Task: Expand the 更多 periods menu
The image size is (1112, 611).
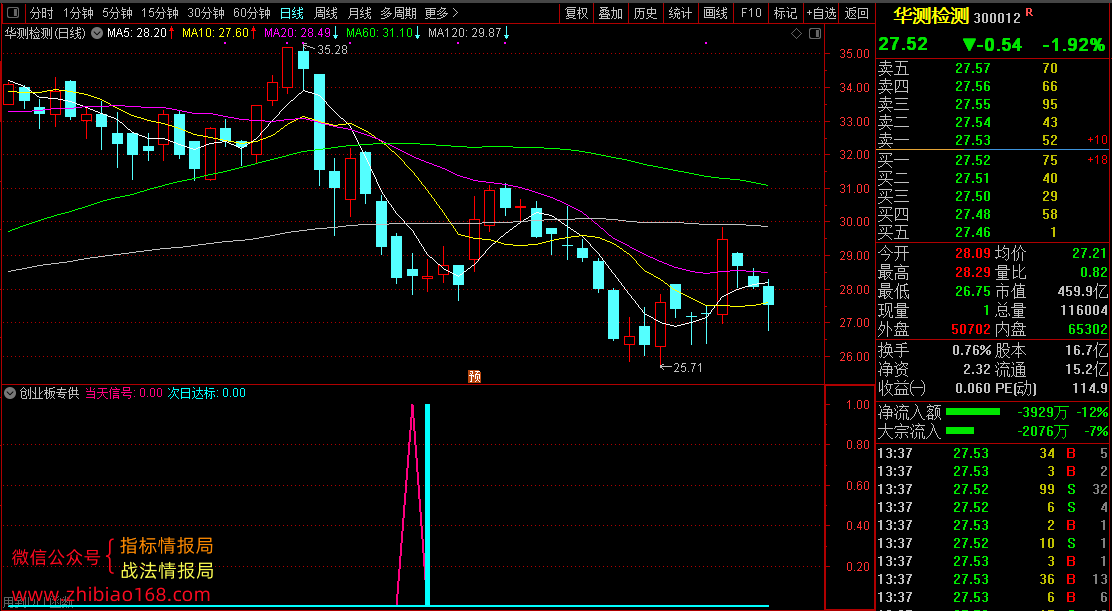Action: 442,13
